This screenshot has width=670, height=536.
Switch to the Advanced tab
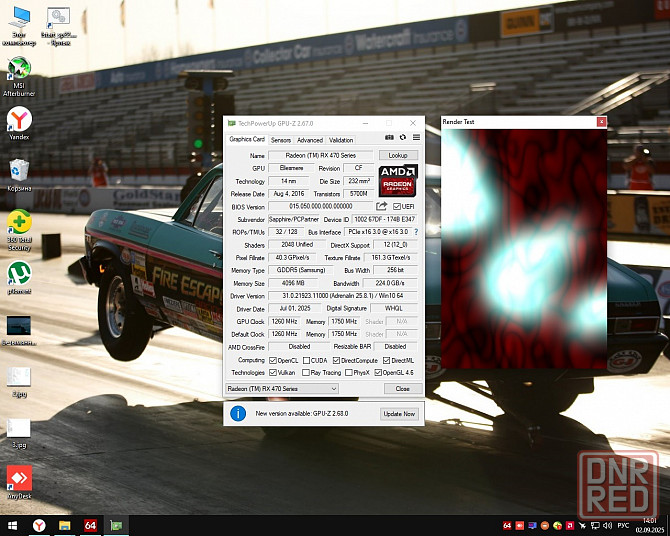[310, 140]
